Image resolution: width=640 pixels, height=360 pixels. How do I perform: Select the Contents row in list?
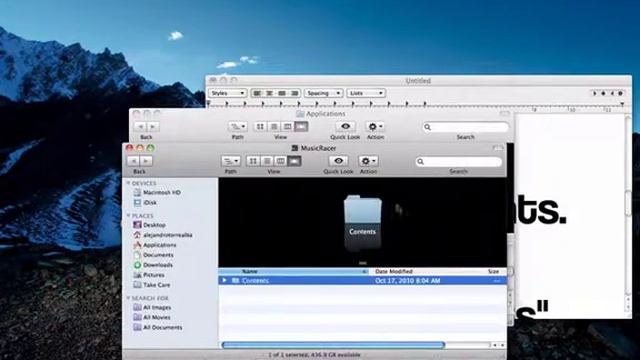click(362, 280)
